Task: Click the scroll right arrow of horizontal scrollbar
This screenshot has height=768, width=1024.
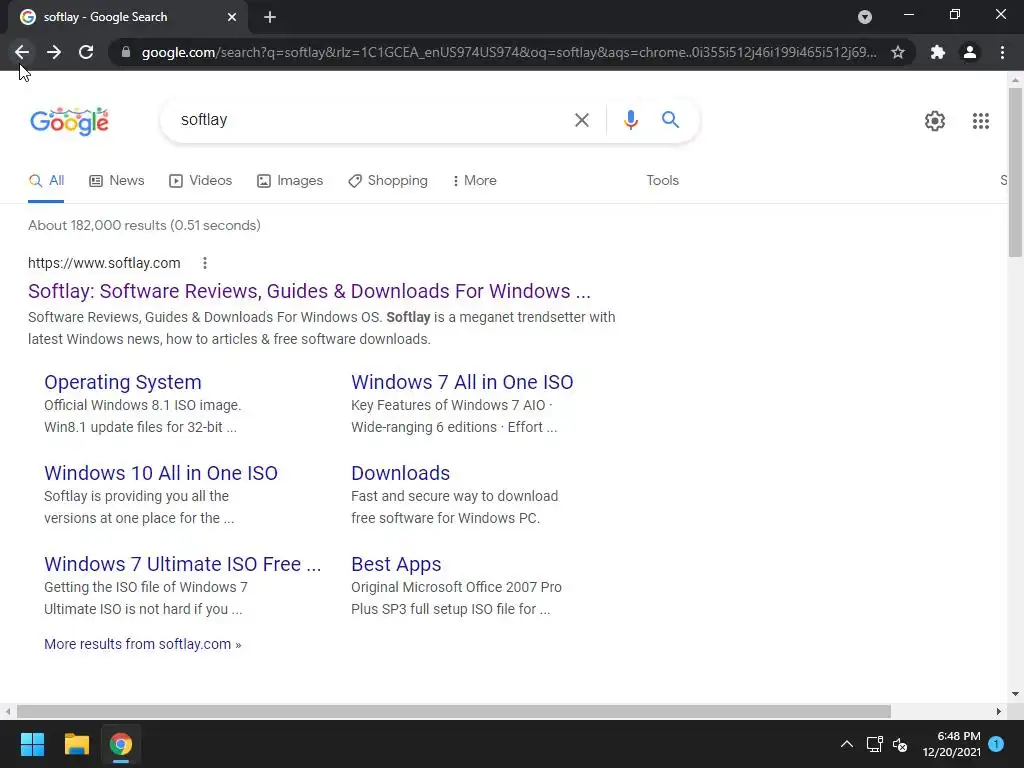Action: click(999, 711)
